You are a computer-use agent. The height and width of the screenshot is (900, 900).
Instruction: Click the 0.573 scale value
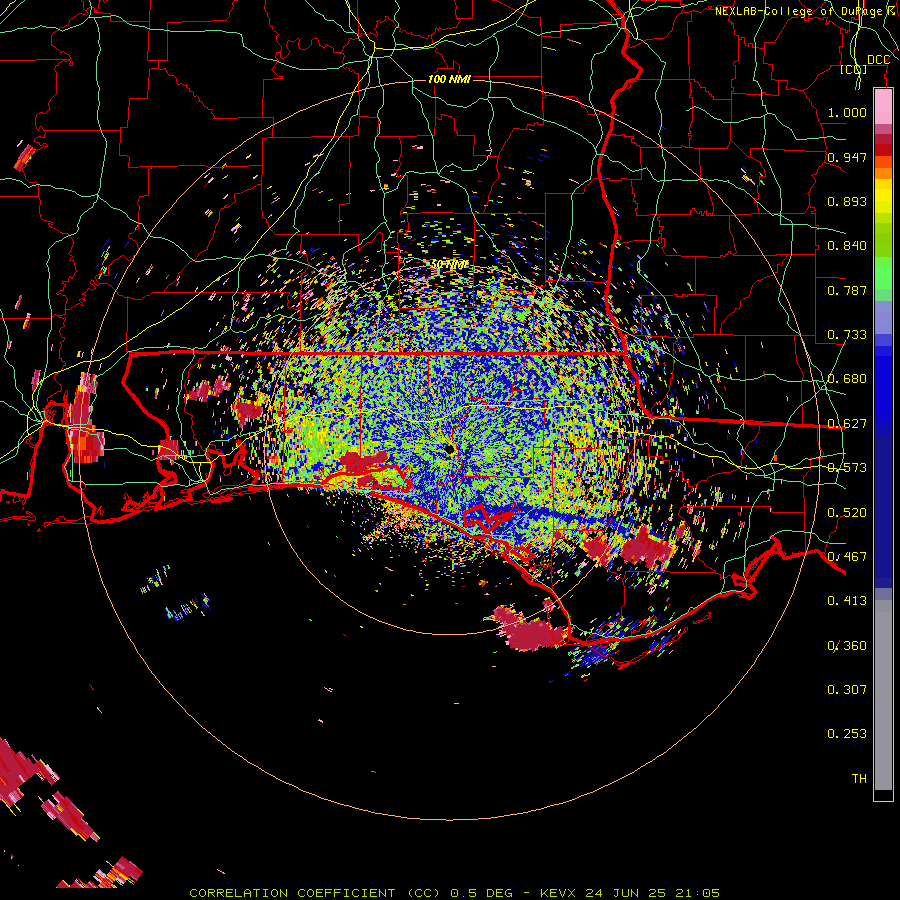click(x=847, y=468)
